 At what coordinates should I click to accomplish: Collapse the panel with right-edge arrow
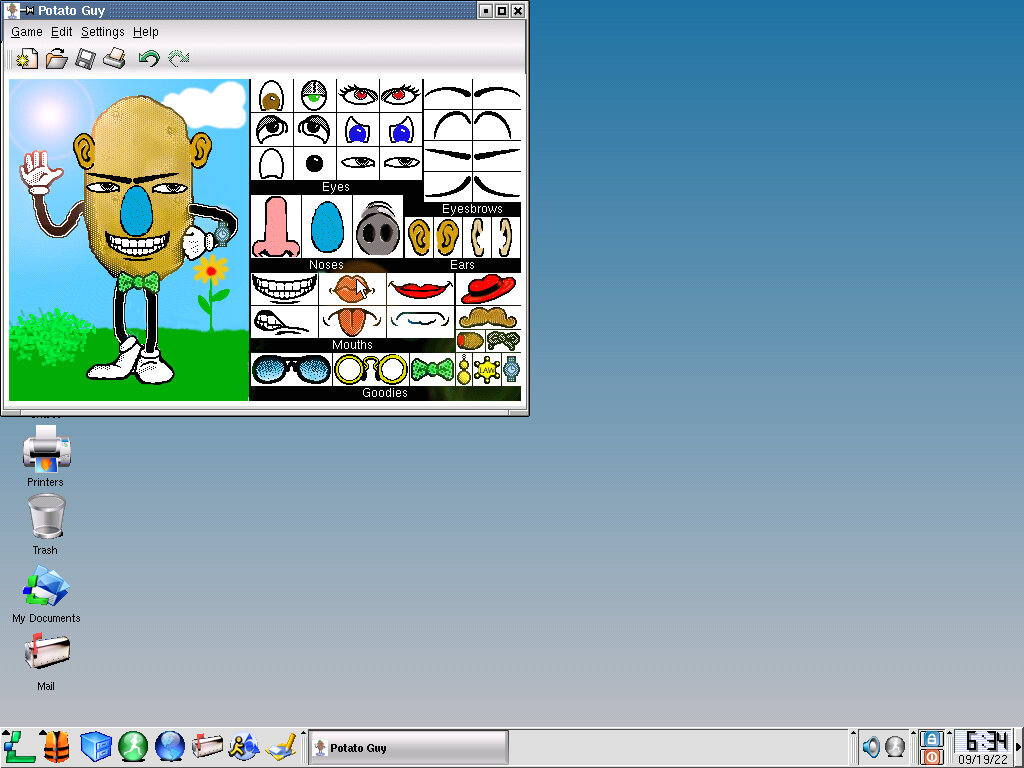1019,746
